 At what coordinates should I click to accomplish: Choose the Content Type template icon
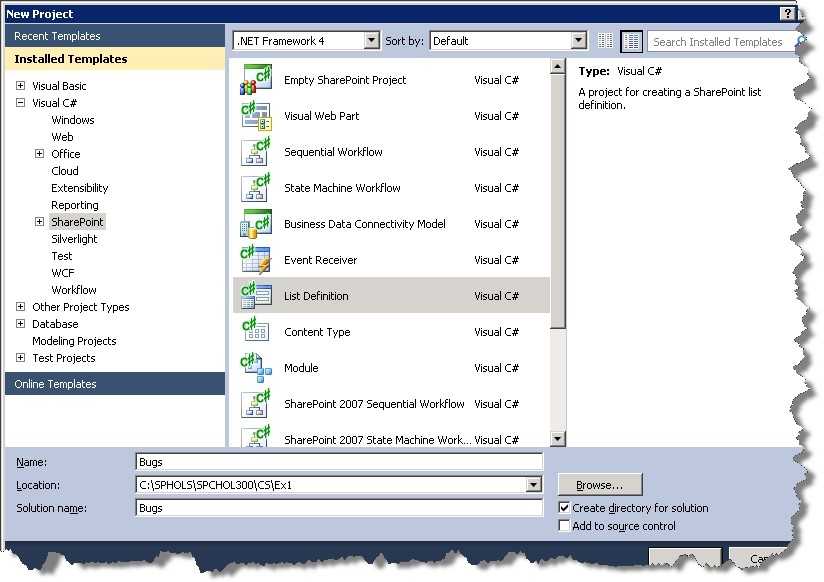point(256,332)
